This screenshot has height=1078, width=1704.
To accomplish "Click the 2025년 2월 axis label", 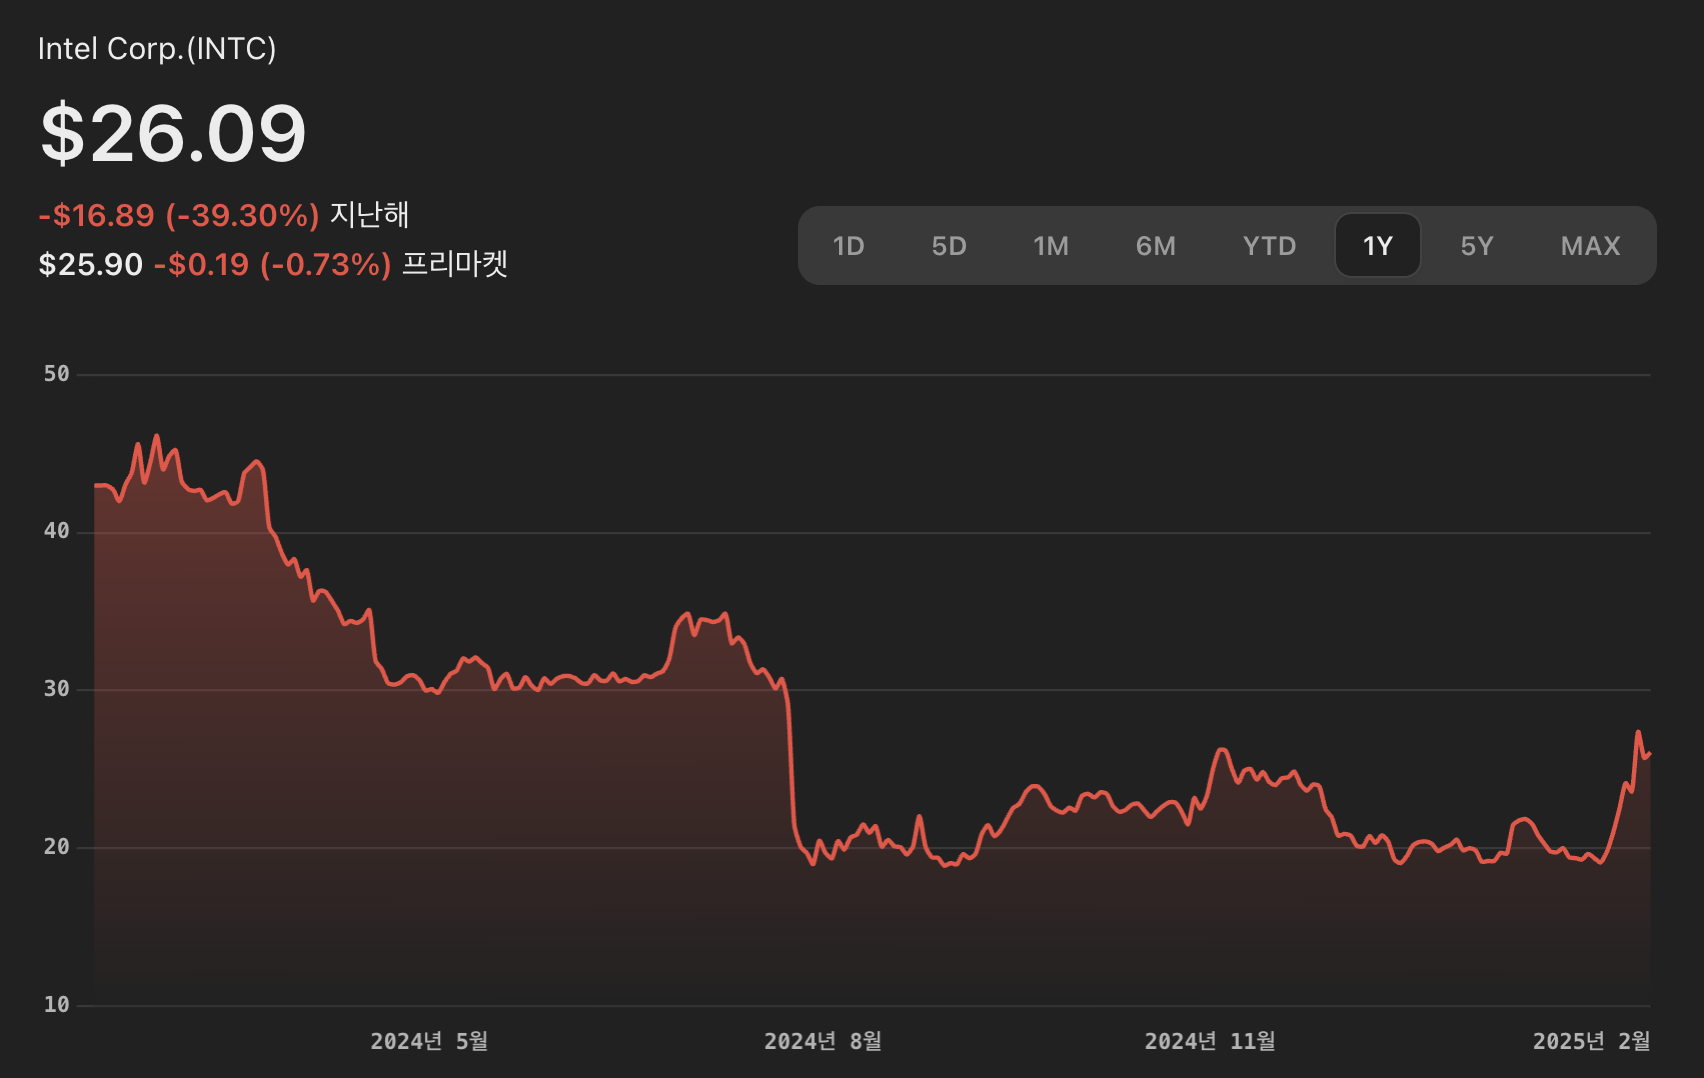I will click(1591, 1041).
